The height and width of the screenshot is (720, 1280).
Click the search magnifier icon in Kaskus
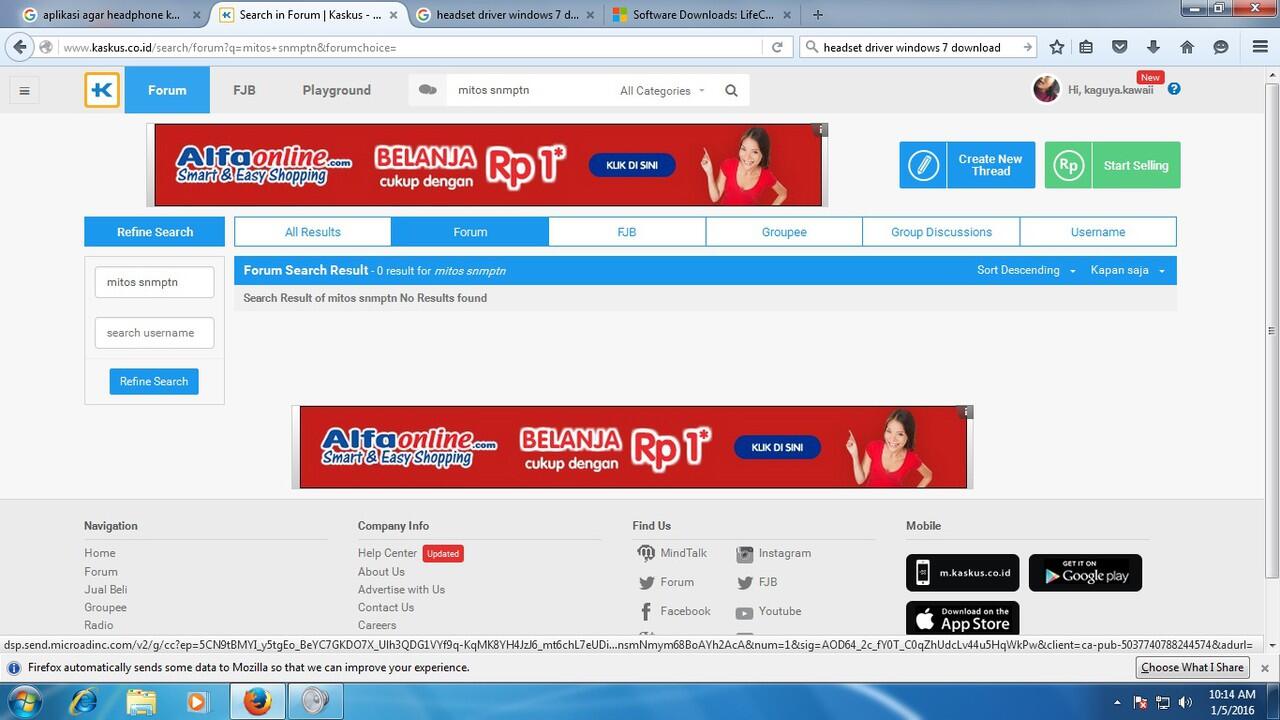731,91
